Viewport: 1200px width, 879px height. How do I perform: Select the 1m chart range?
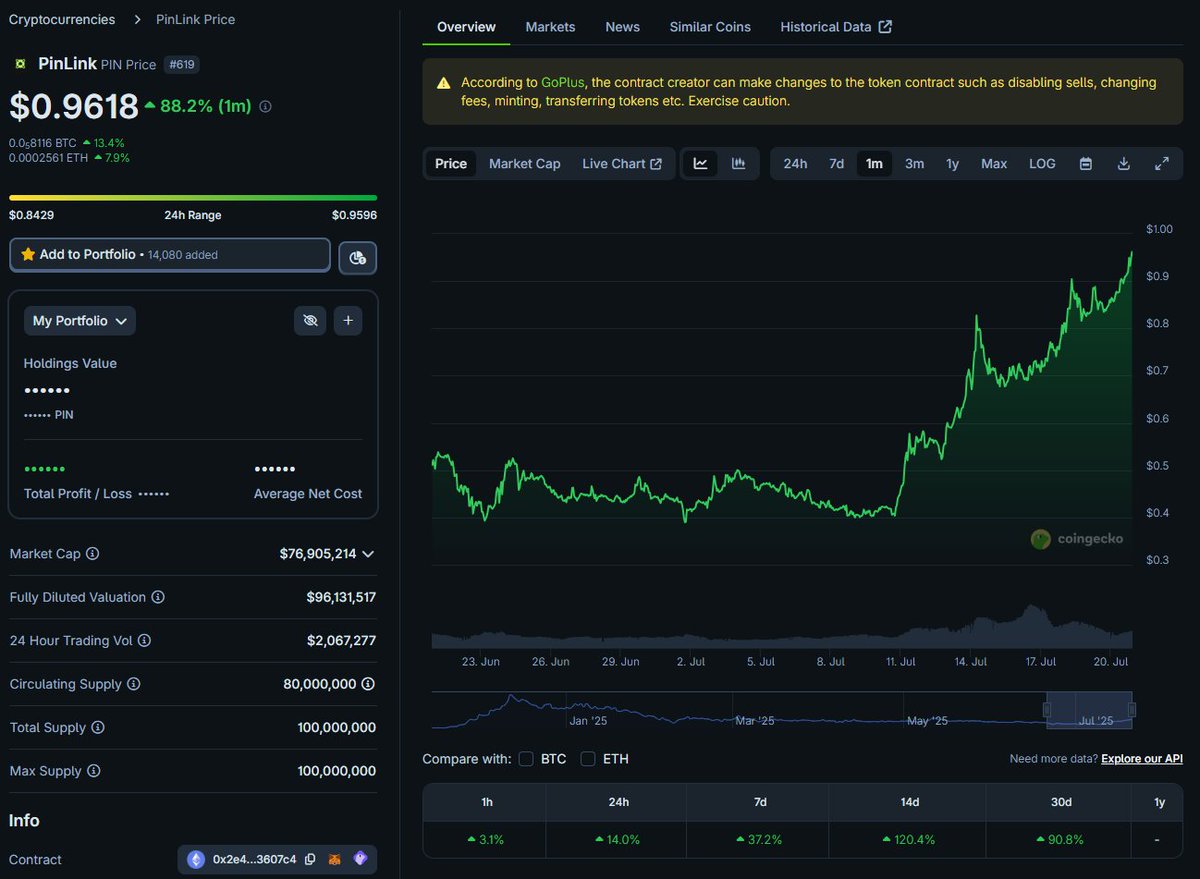pos(874,164)
